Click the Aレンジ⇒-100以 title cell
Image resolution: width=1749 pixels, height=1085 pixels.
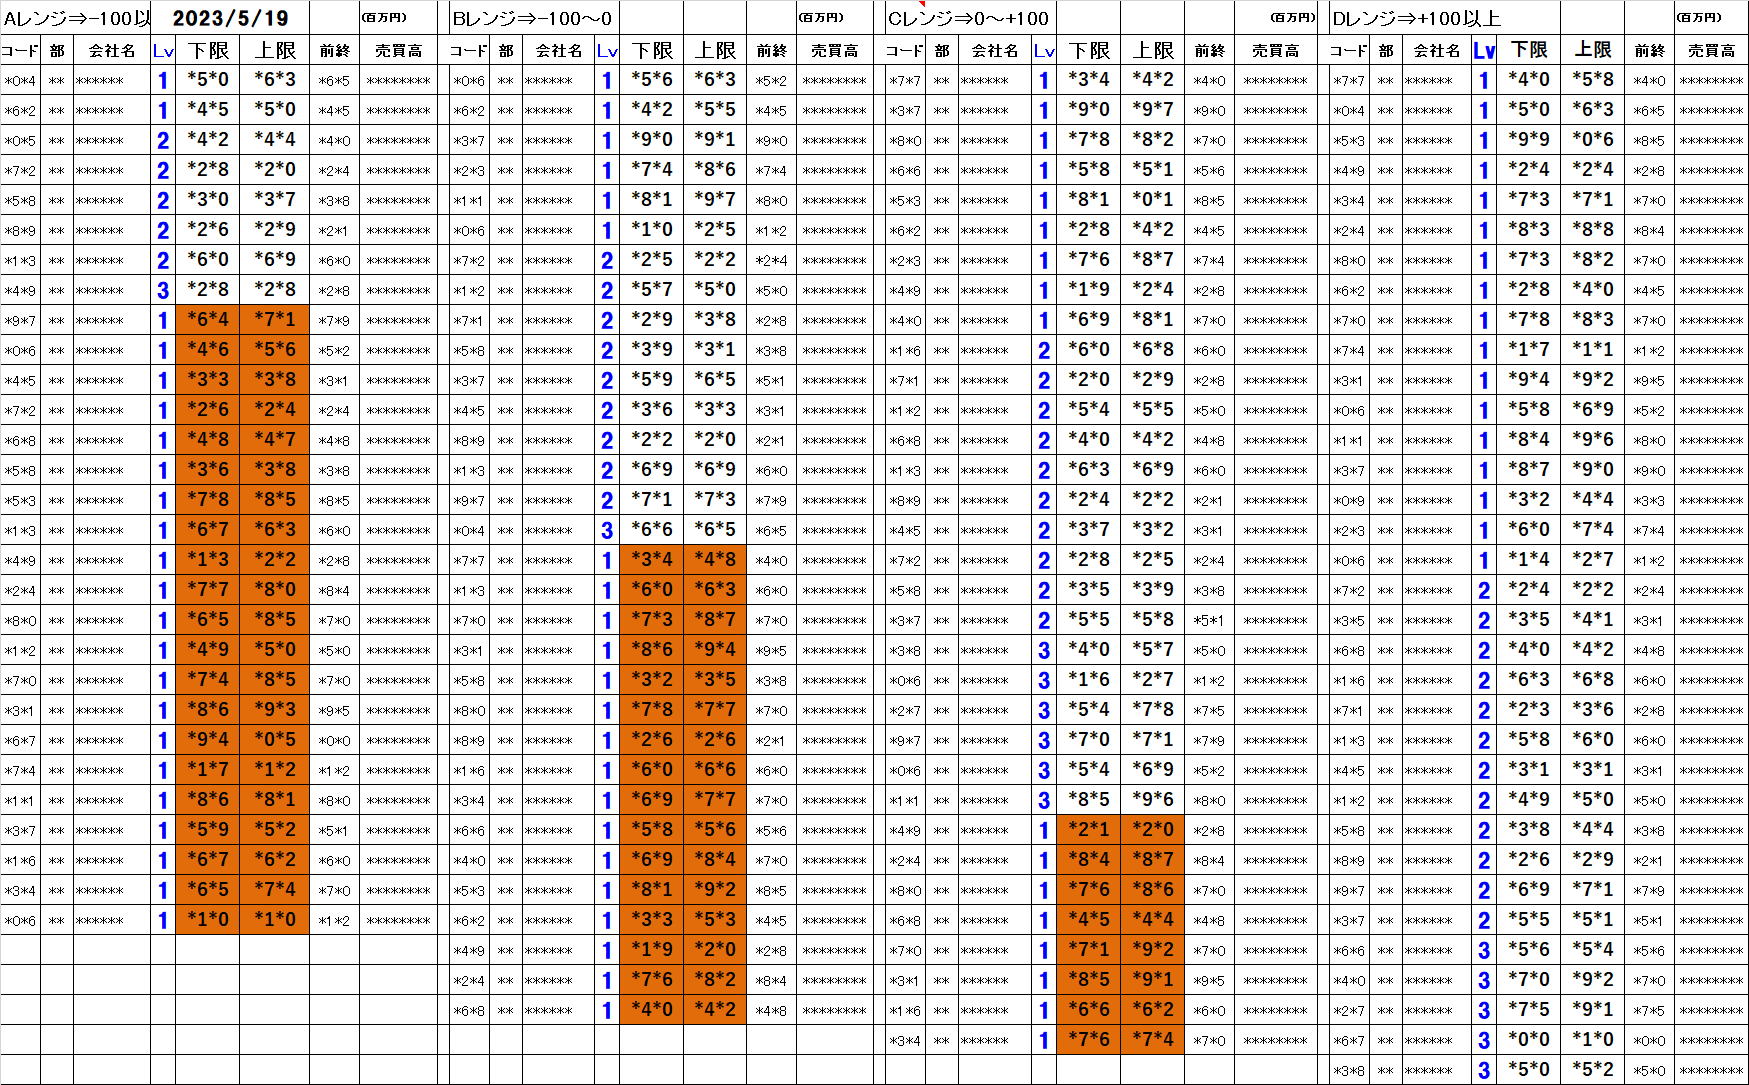point(76,18)
